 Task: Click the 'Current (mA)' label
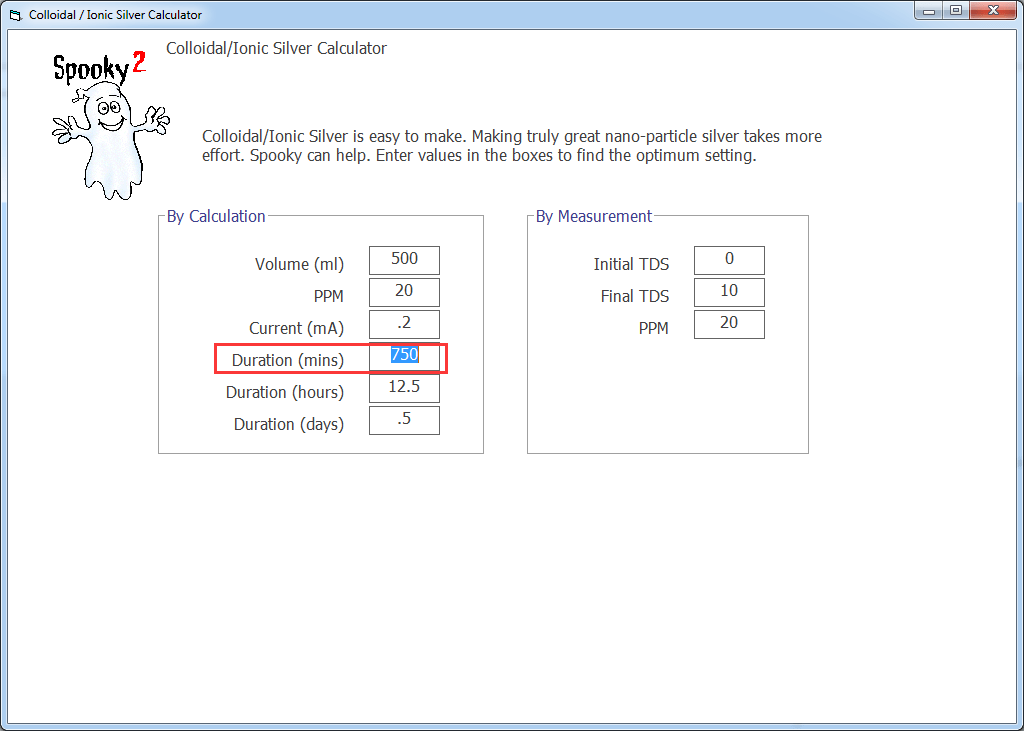[296, 329]
